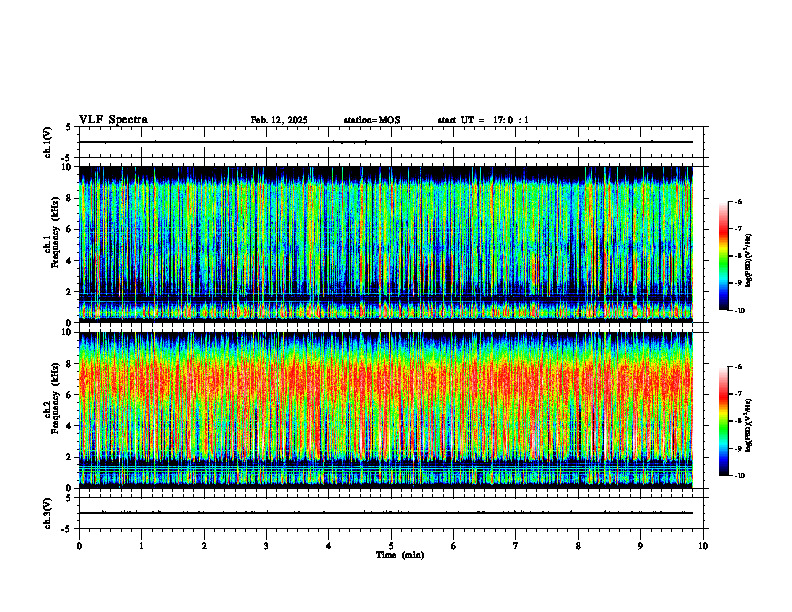Click time axis tick label "4"

329,546
